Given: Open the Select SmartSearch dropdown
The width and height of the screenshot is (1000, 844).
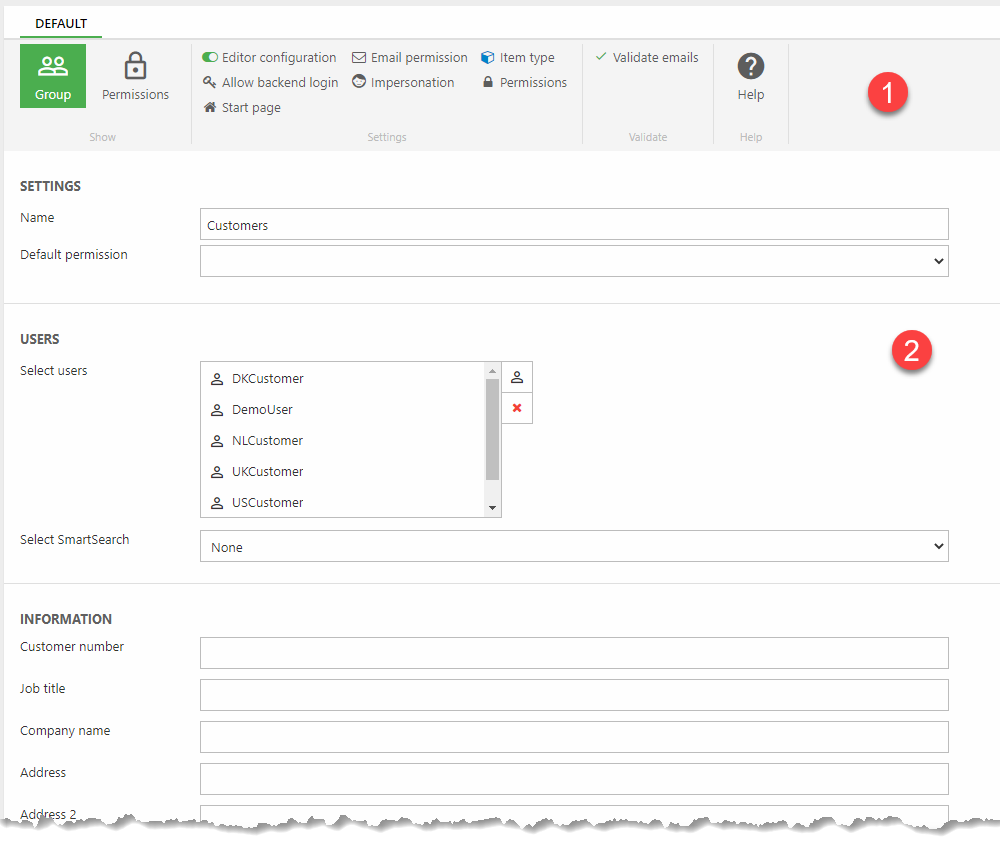Looking at the screenshot, I should tap(574, 547).
